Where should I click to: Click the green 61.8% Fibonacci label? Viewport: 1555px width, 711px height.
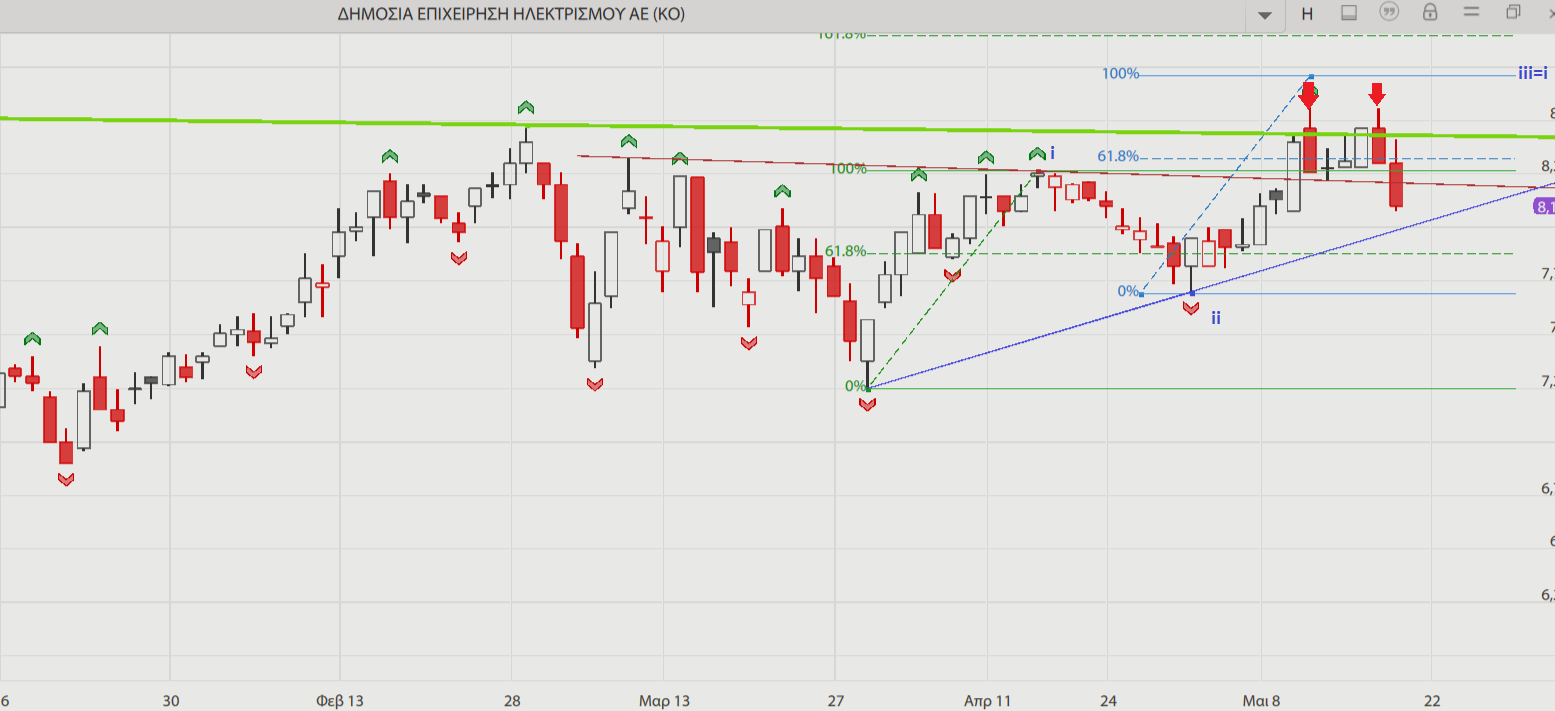point(845,251)
